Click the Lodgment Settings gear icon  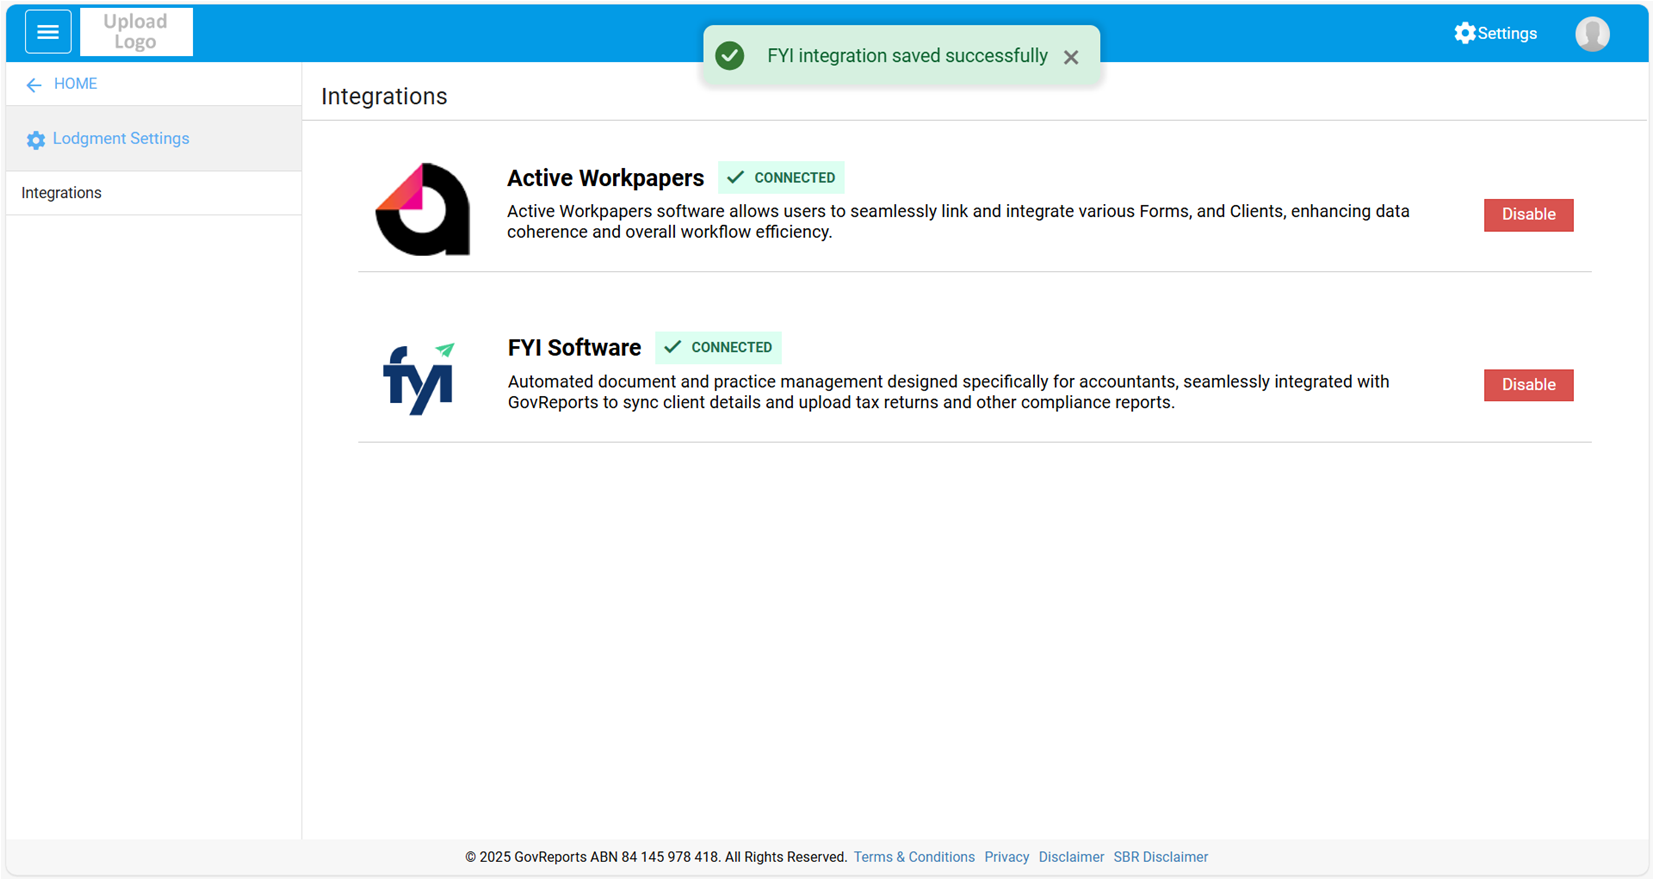[36, 140]
